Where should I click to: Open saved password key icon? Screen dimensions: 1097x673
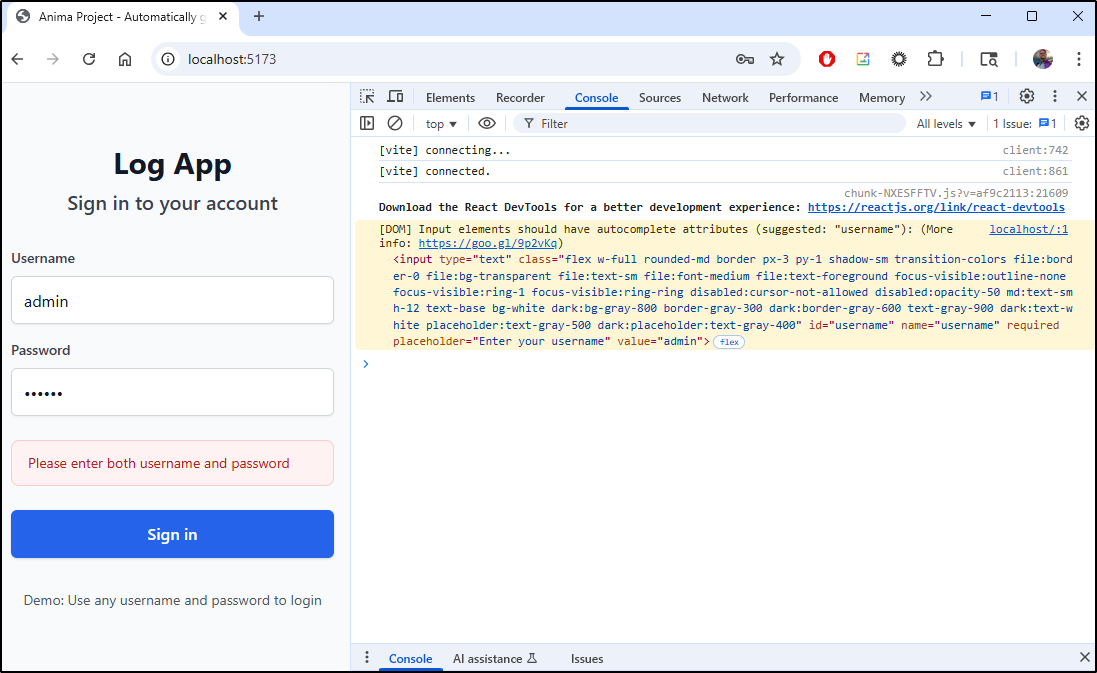pos(744,59)
